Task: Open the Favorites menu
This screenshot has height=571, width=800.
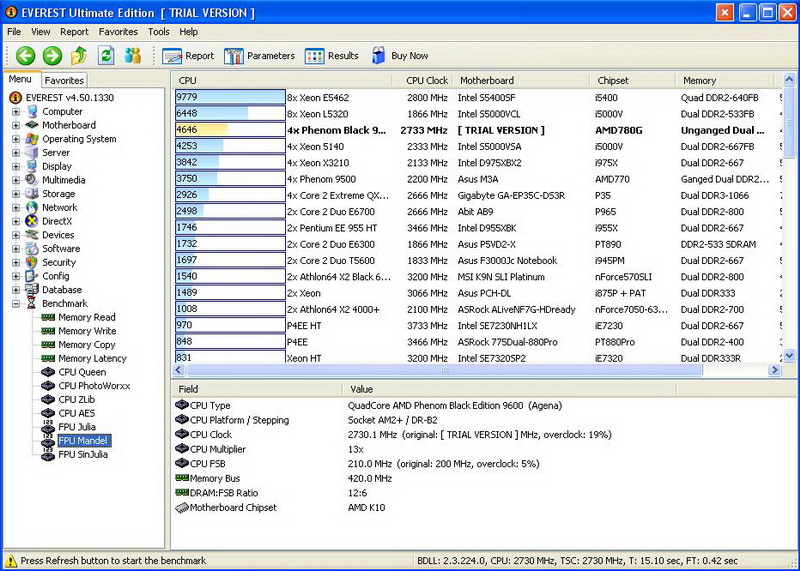Action: (x=118, y=32)
